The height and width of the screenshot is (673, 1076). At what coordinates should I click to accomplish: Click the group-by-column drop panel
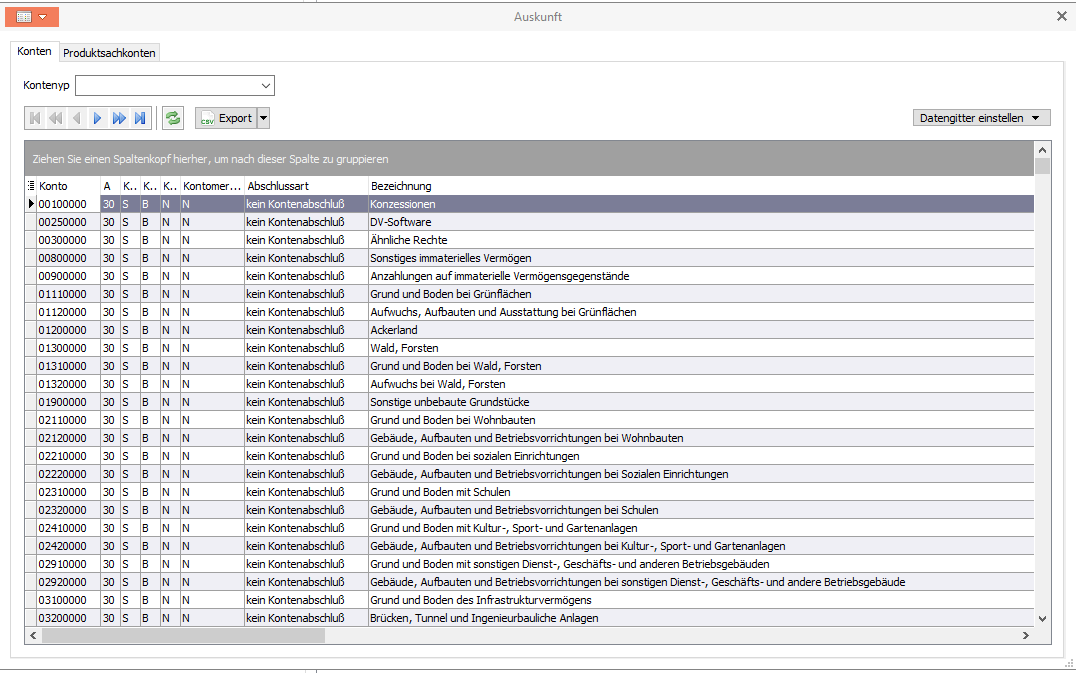(529, 158)
